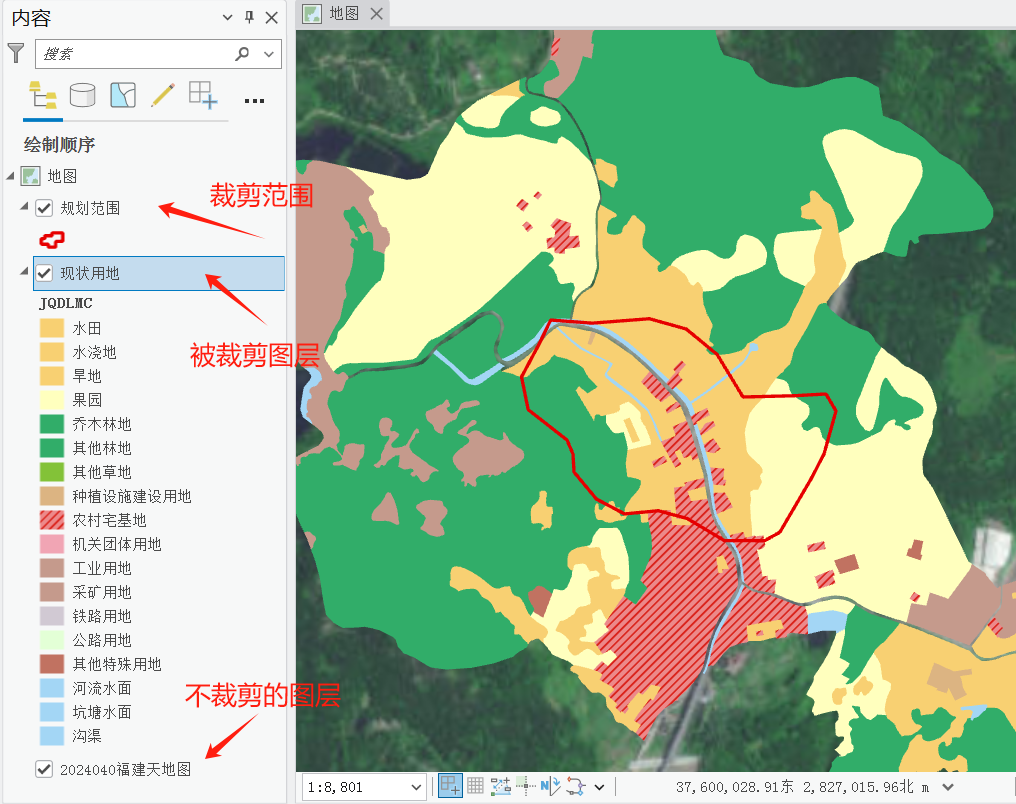Select the 规划范围 layer name
The image size is (1016, 804).
[x=90, y=208]
